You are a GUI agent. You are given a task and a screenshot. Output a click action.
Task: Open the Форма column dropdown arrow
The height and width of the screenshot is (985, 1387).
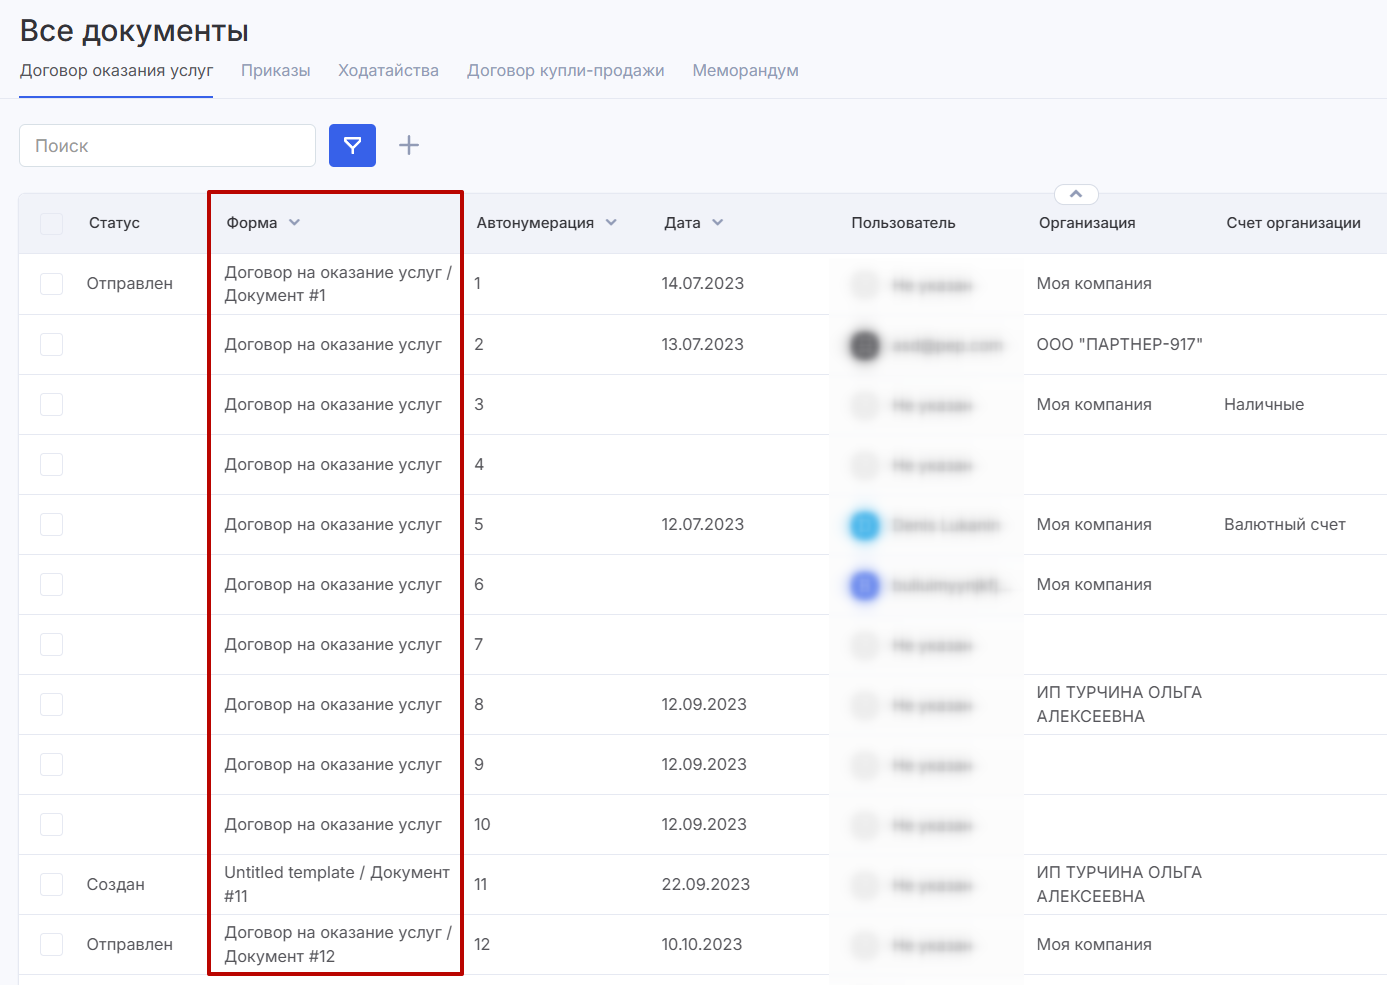pos(294,223)
